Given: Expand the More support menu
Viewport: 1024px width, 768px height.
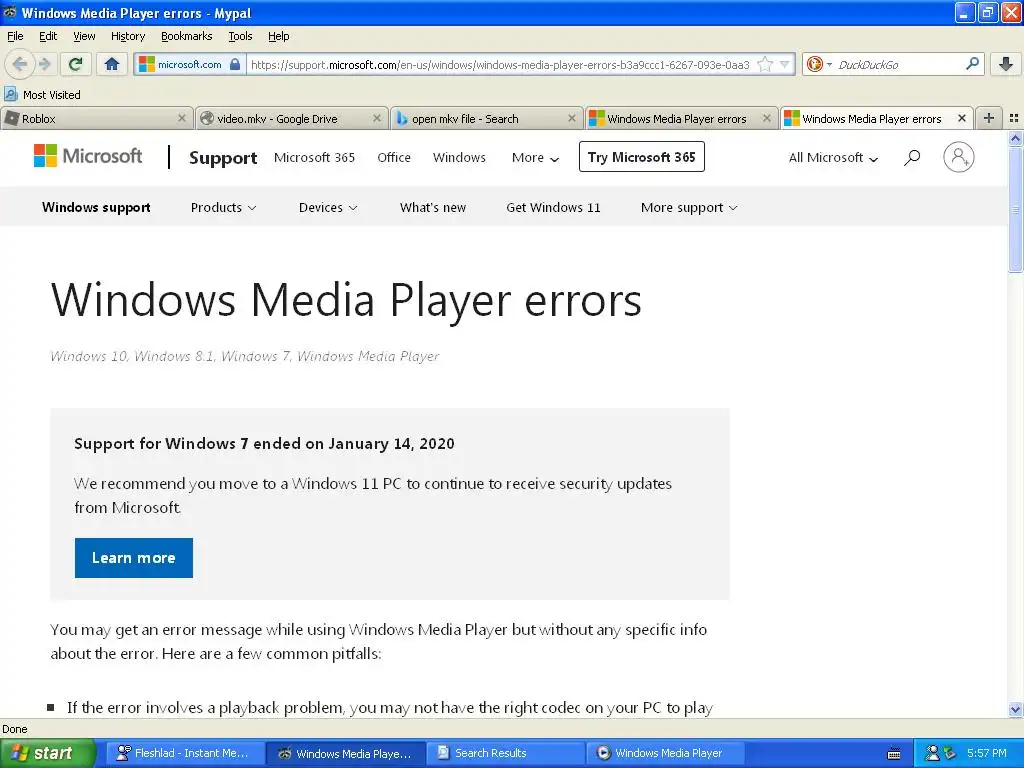Looking at the screenshot, I should point(689,207).
